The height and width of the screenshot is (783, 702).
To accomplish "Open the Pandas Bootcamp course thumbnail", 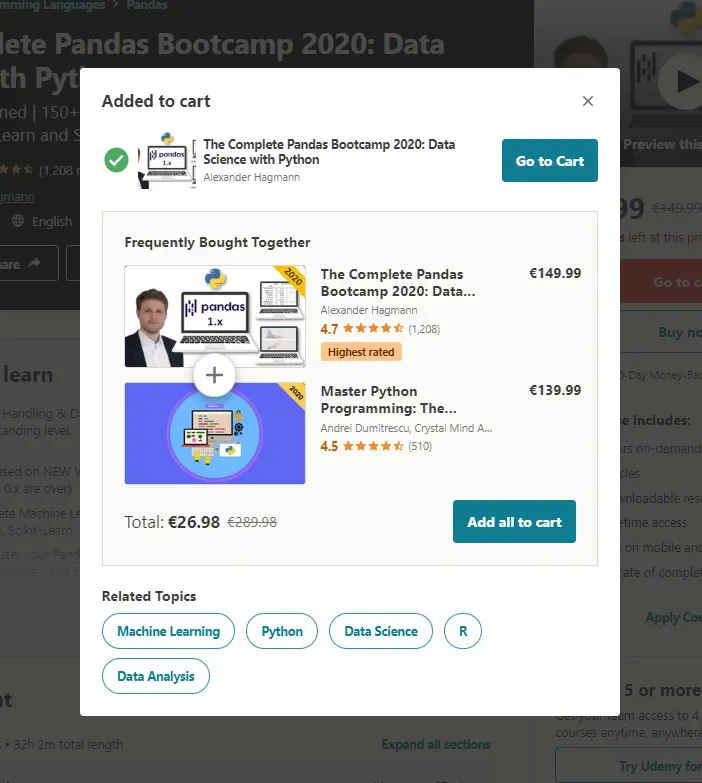I will pyautogui.click(x=215, y=317).
